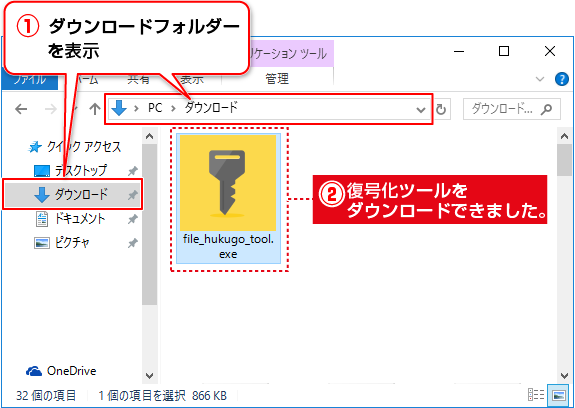The width and height of the screenshot is (575, 408).
Task: Open the ファイル menu tab
Action: tap(30, 80)
